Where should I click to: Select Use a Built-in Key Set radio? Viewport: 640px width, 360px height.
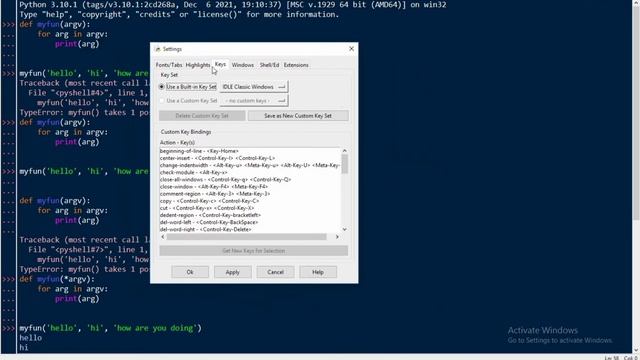tap(188, 87)
